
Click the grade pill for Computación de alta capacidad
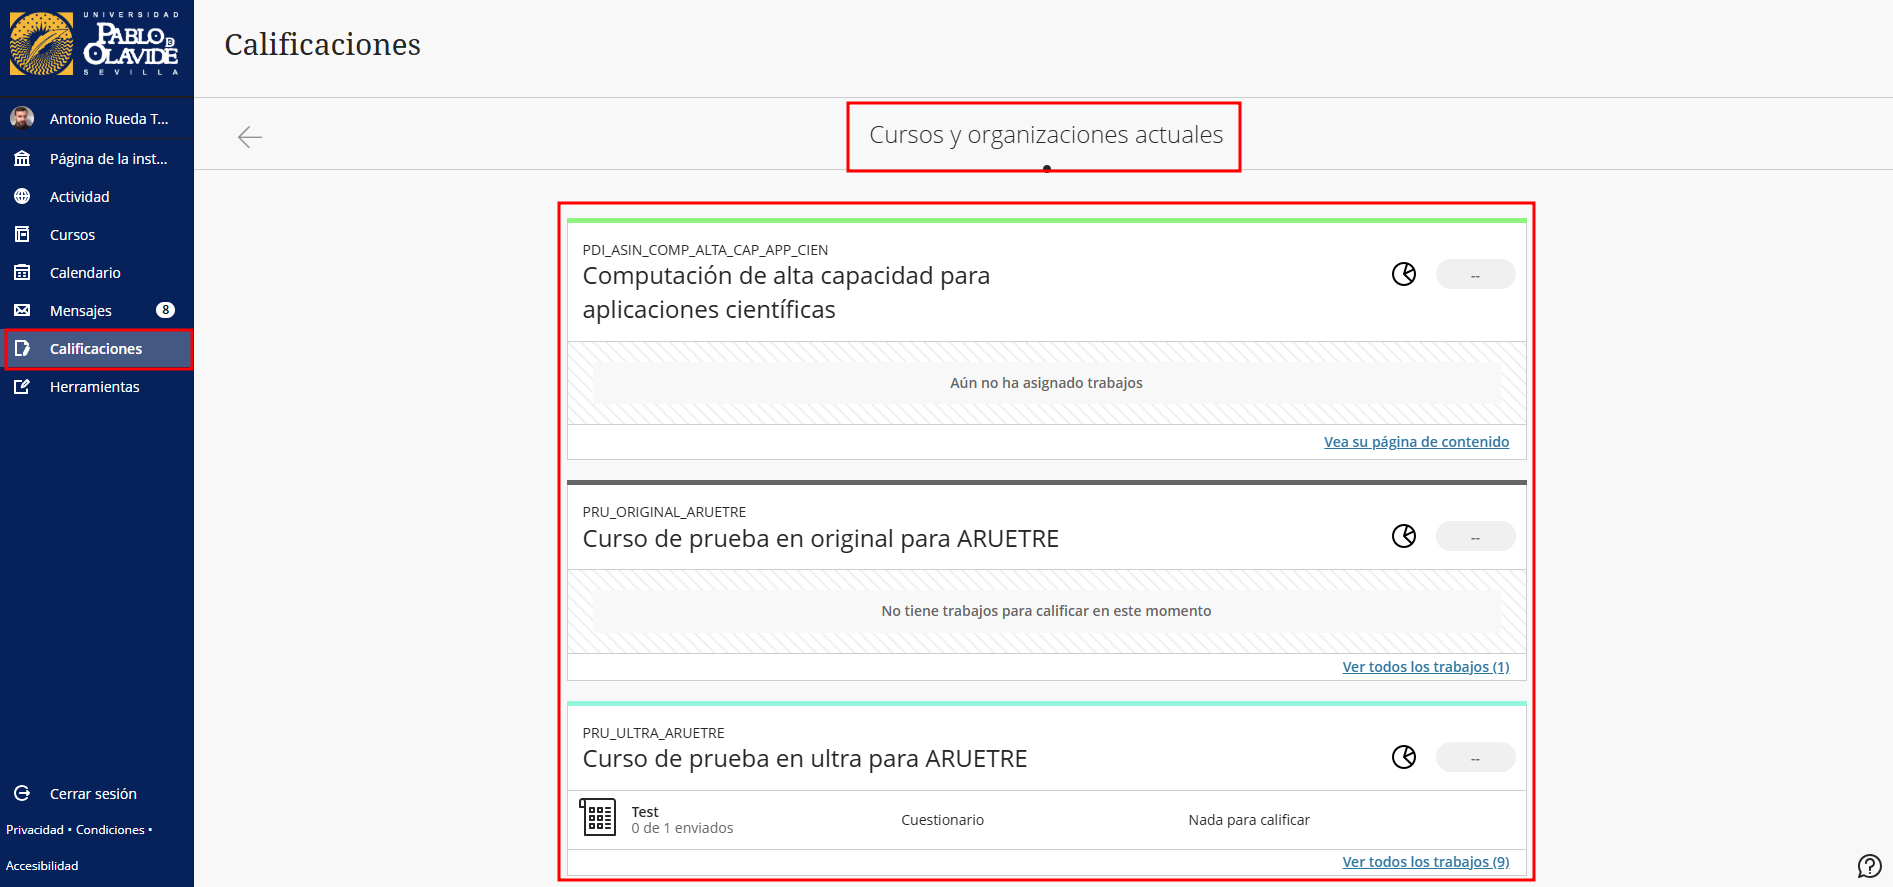coord(1475,275)
